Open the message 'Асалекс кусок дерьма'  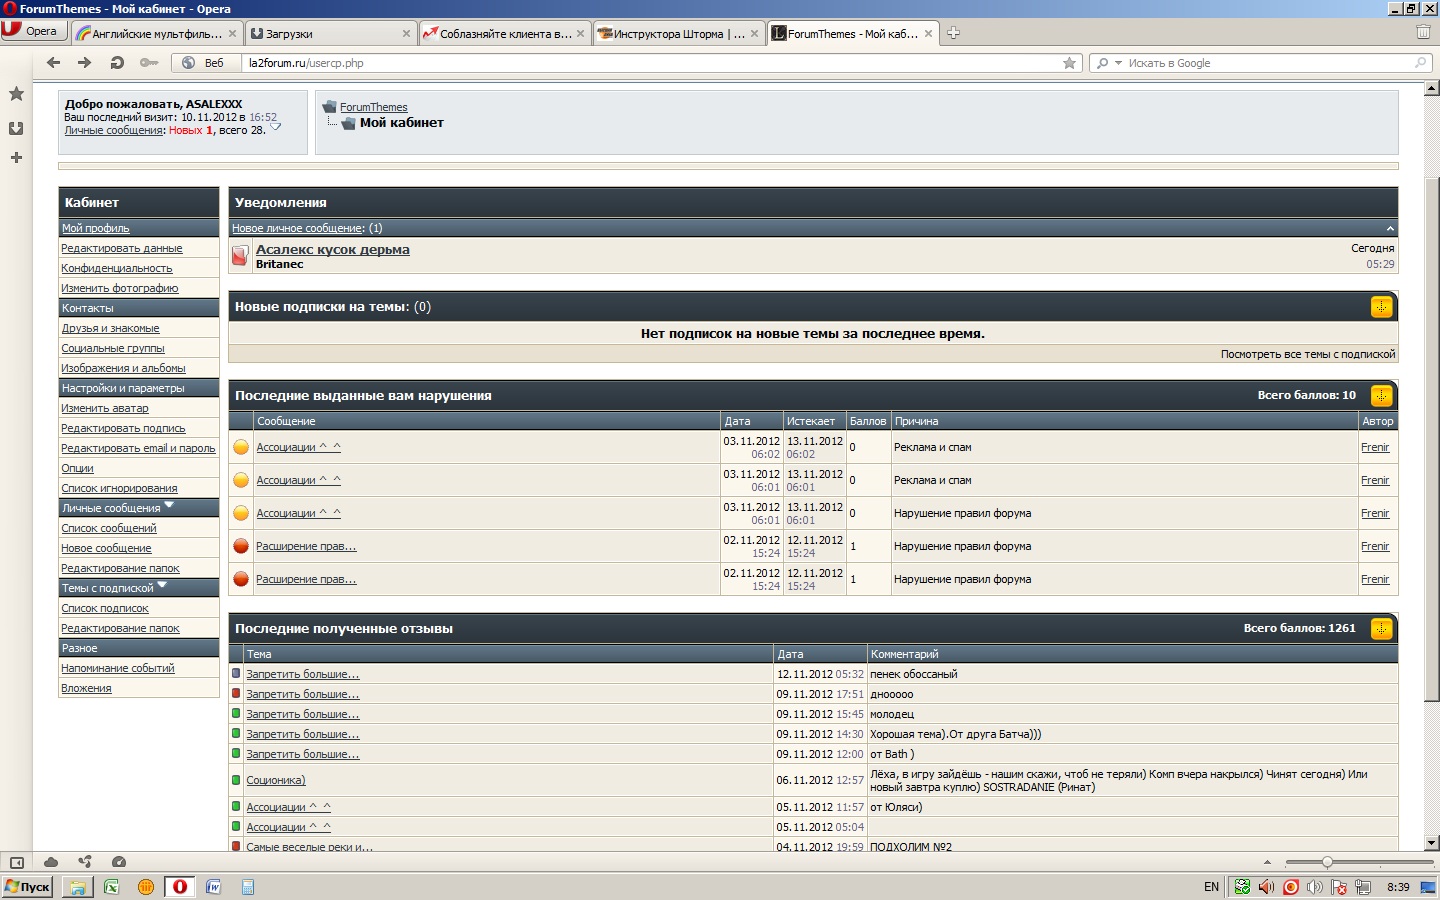[332, 250]
